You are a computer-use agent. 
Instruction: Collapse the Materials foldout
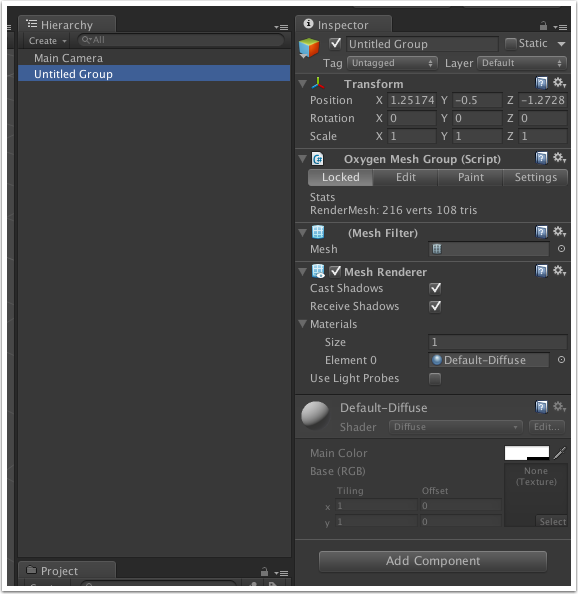click(x=302, y=324)
